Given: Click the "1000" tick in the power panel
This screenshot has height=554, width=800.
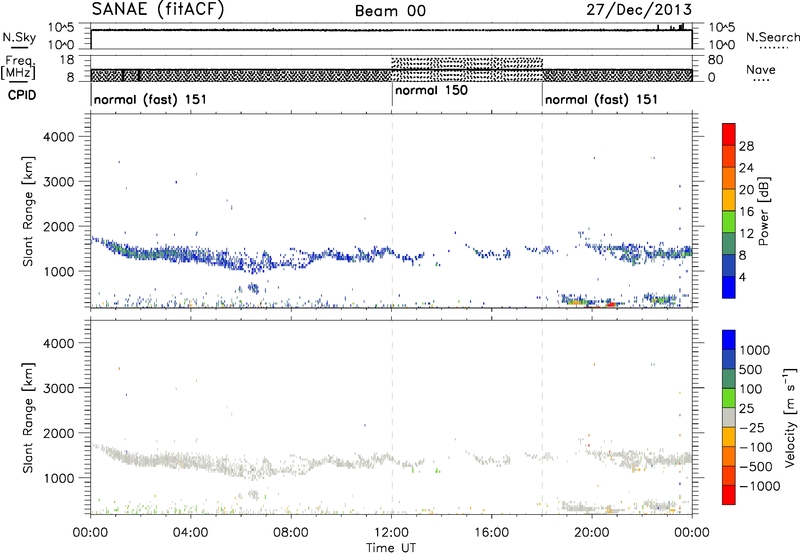Looking at the screenshot, I should [x=58, y=271].
